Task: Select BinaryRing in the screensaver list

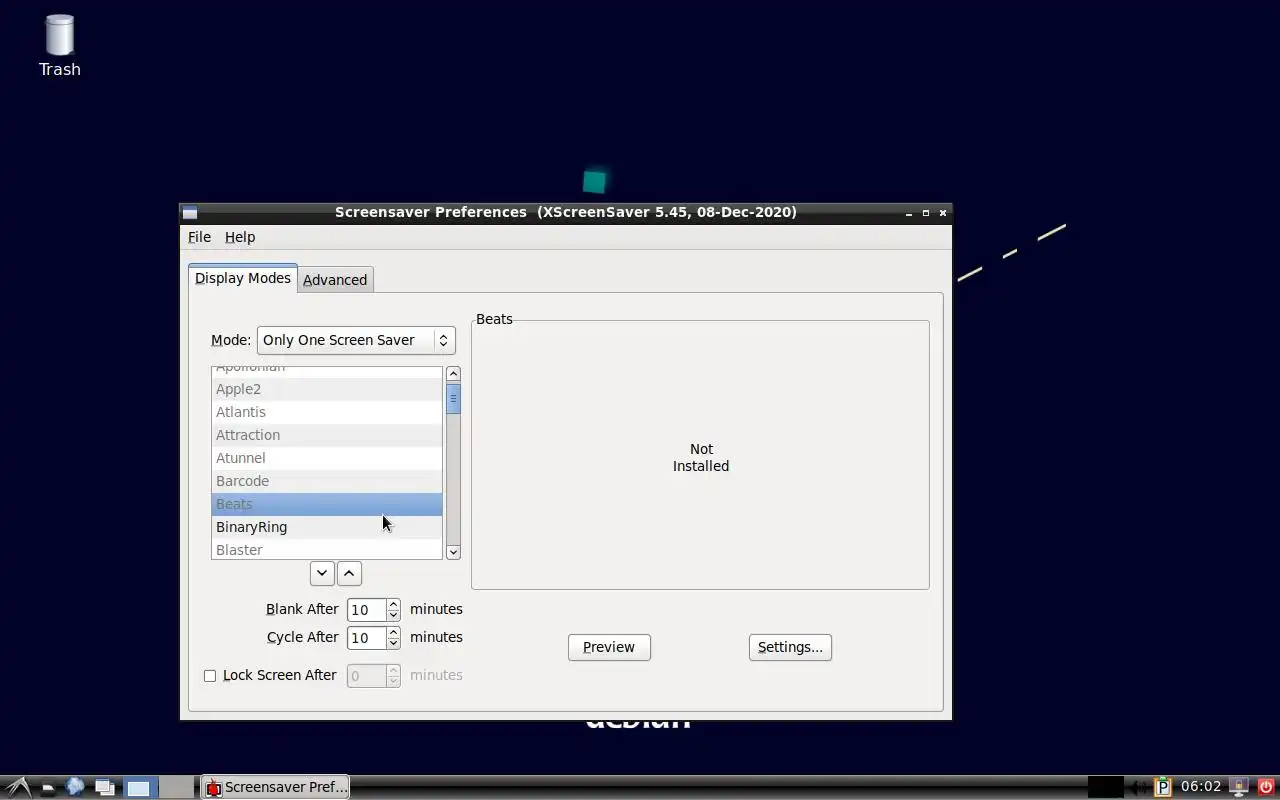Action: 327,527
